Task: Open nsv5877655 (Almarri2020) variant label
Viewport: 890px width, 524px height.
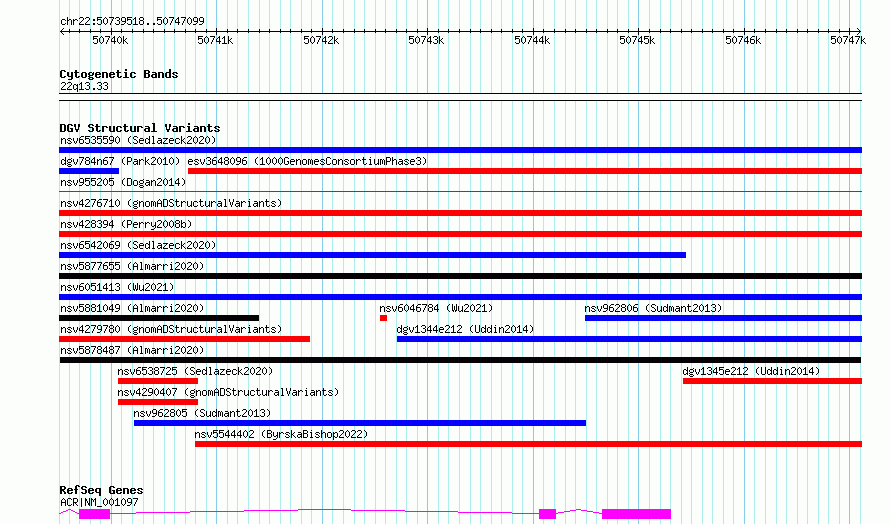Action: coord(132,266)
